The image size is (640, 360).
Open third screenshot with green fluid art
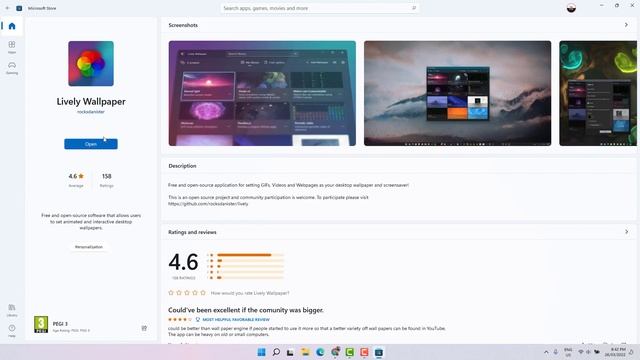click(598, 93)
